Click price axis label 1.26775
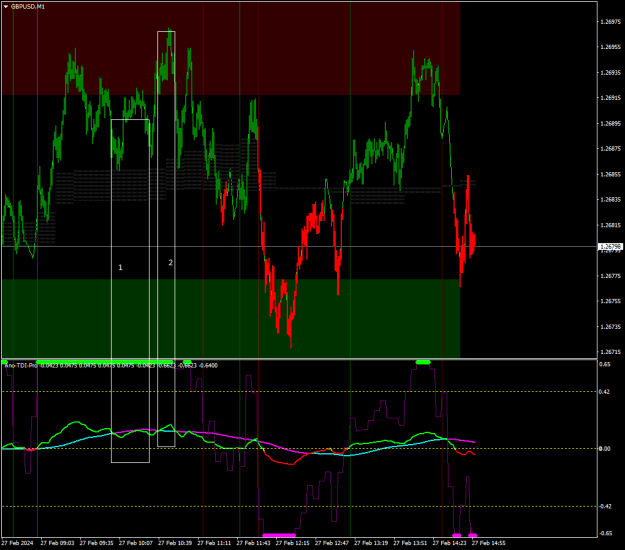Viewport: 625px width, 550px height. pos(610,276)
